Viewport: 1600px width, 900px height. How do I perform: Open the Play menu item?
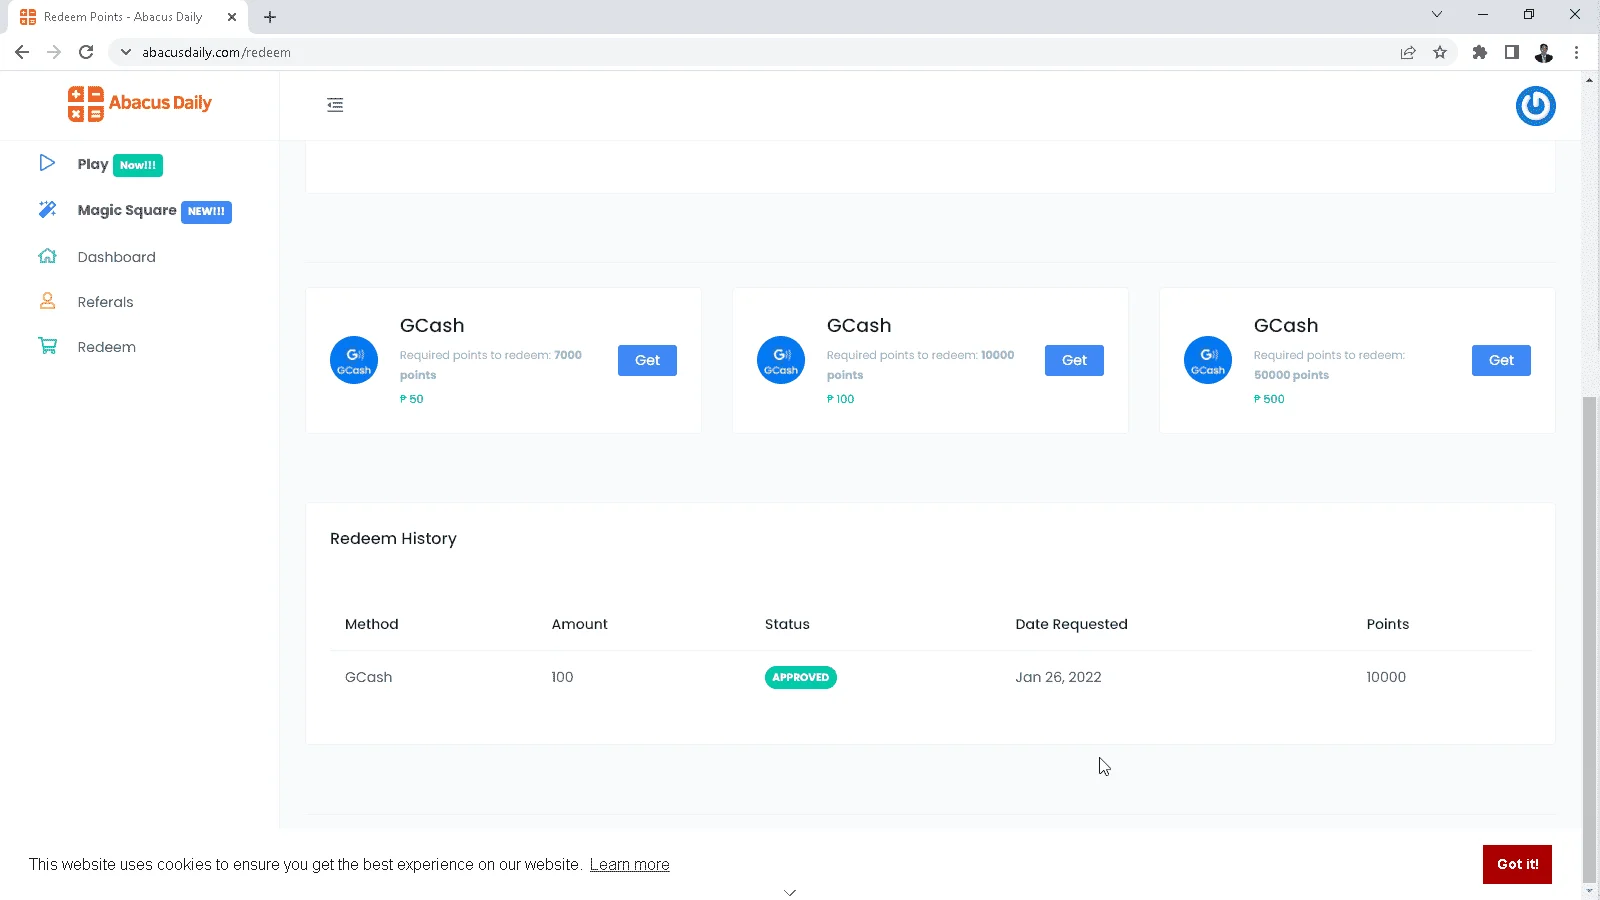coord(93,164)
